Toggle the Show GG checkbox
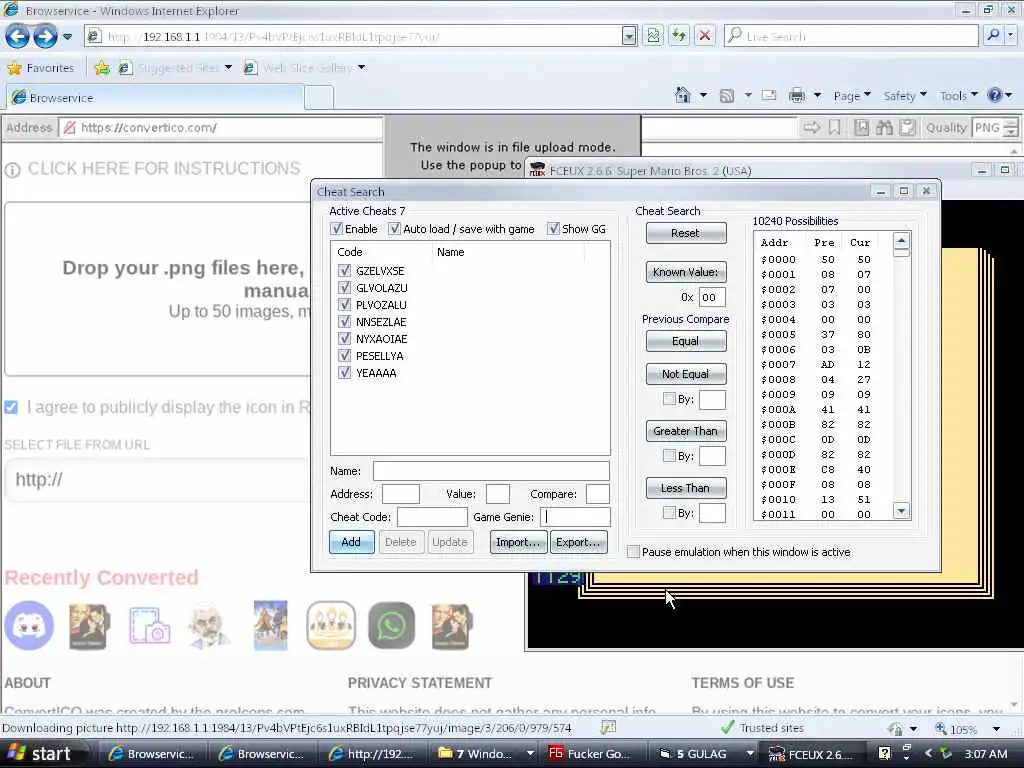Viewport: 1024px width, 768px height. 554,229
